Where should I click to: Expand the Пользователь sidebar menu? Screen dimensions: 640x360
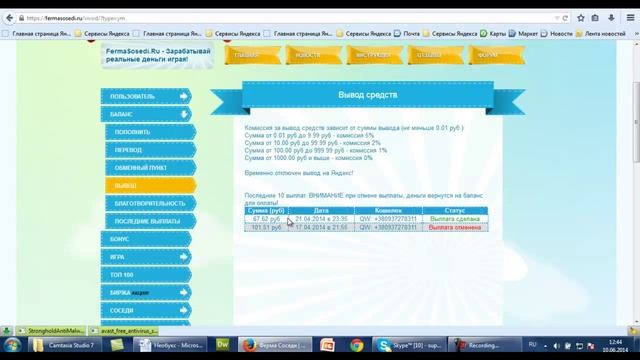tap(146, 96)
